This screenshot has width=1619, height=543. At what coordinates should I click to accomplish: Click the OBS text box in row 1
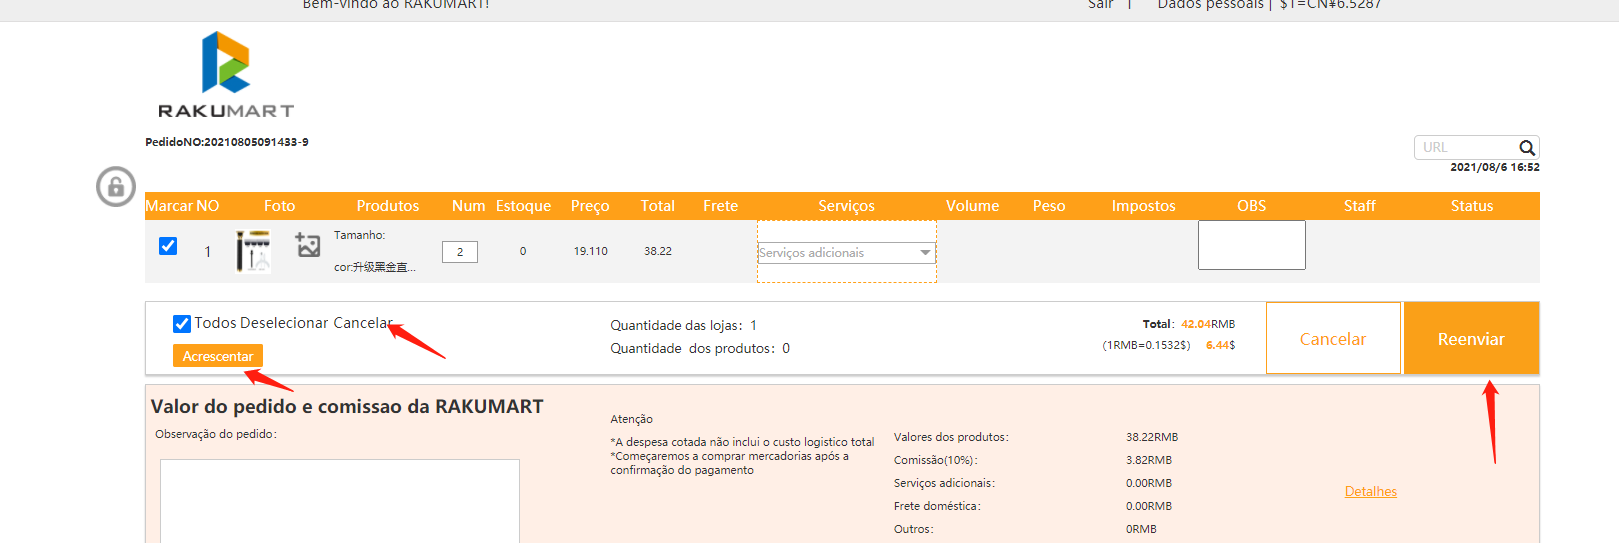tap(1252, 245)
